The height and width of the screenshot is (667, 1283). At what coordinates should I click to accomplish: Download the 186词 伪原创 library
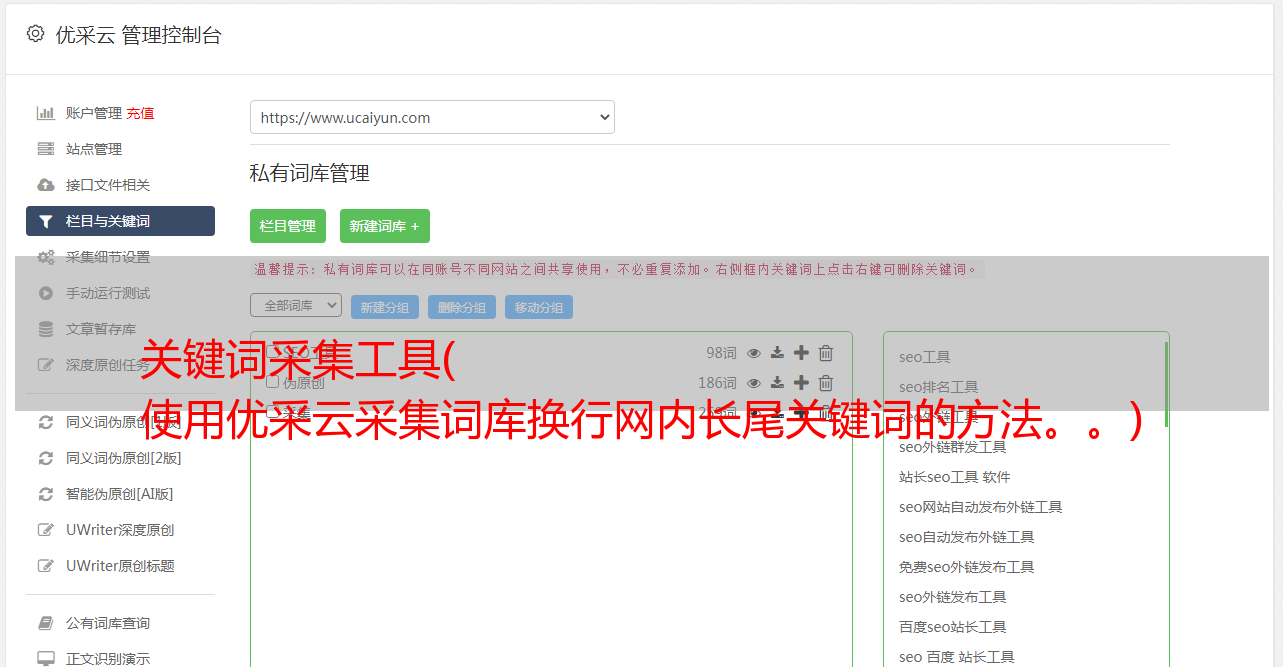(777, 383)
